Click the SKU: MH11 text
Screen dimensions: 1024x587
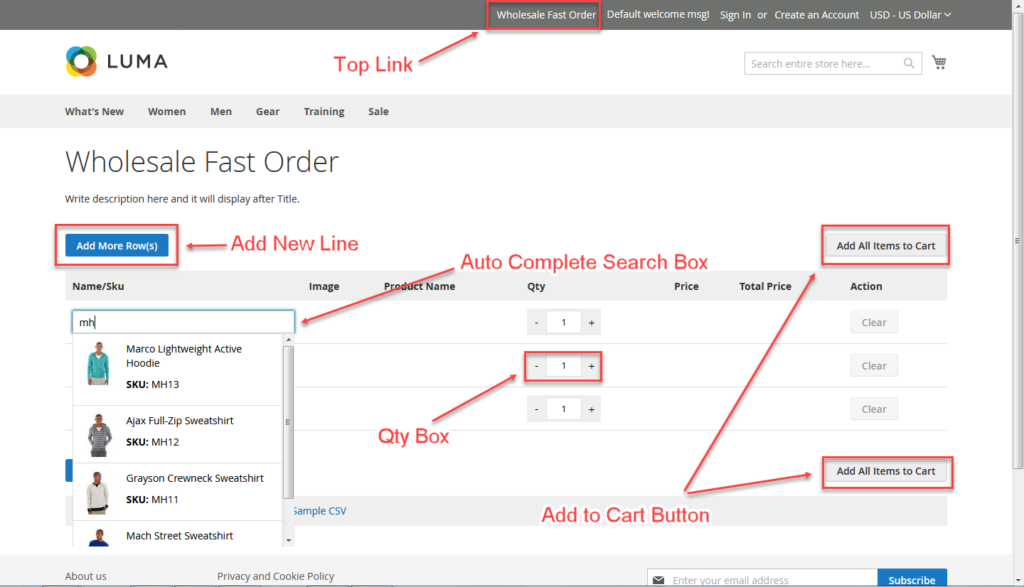click(x=152, y=500)
